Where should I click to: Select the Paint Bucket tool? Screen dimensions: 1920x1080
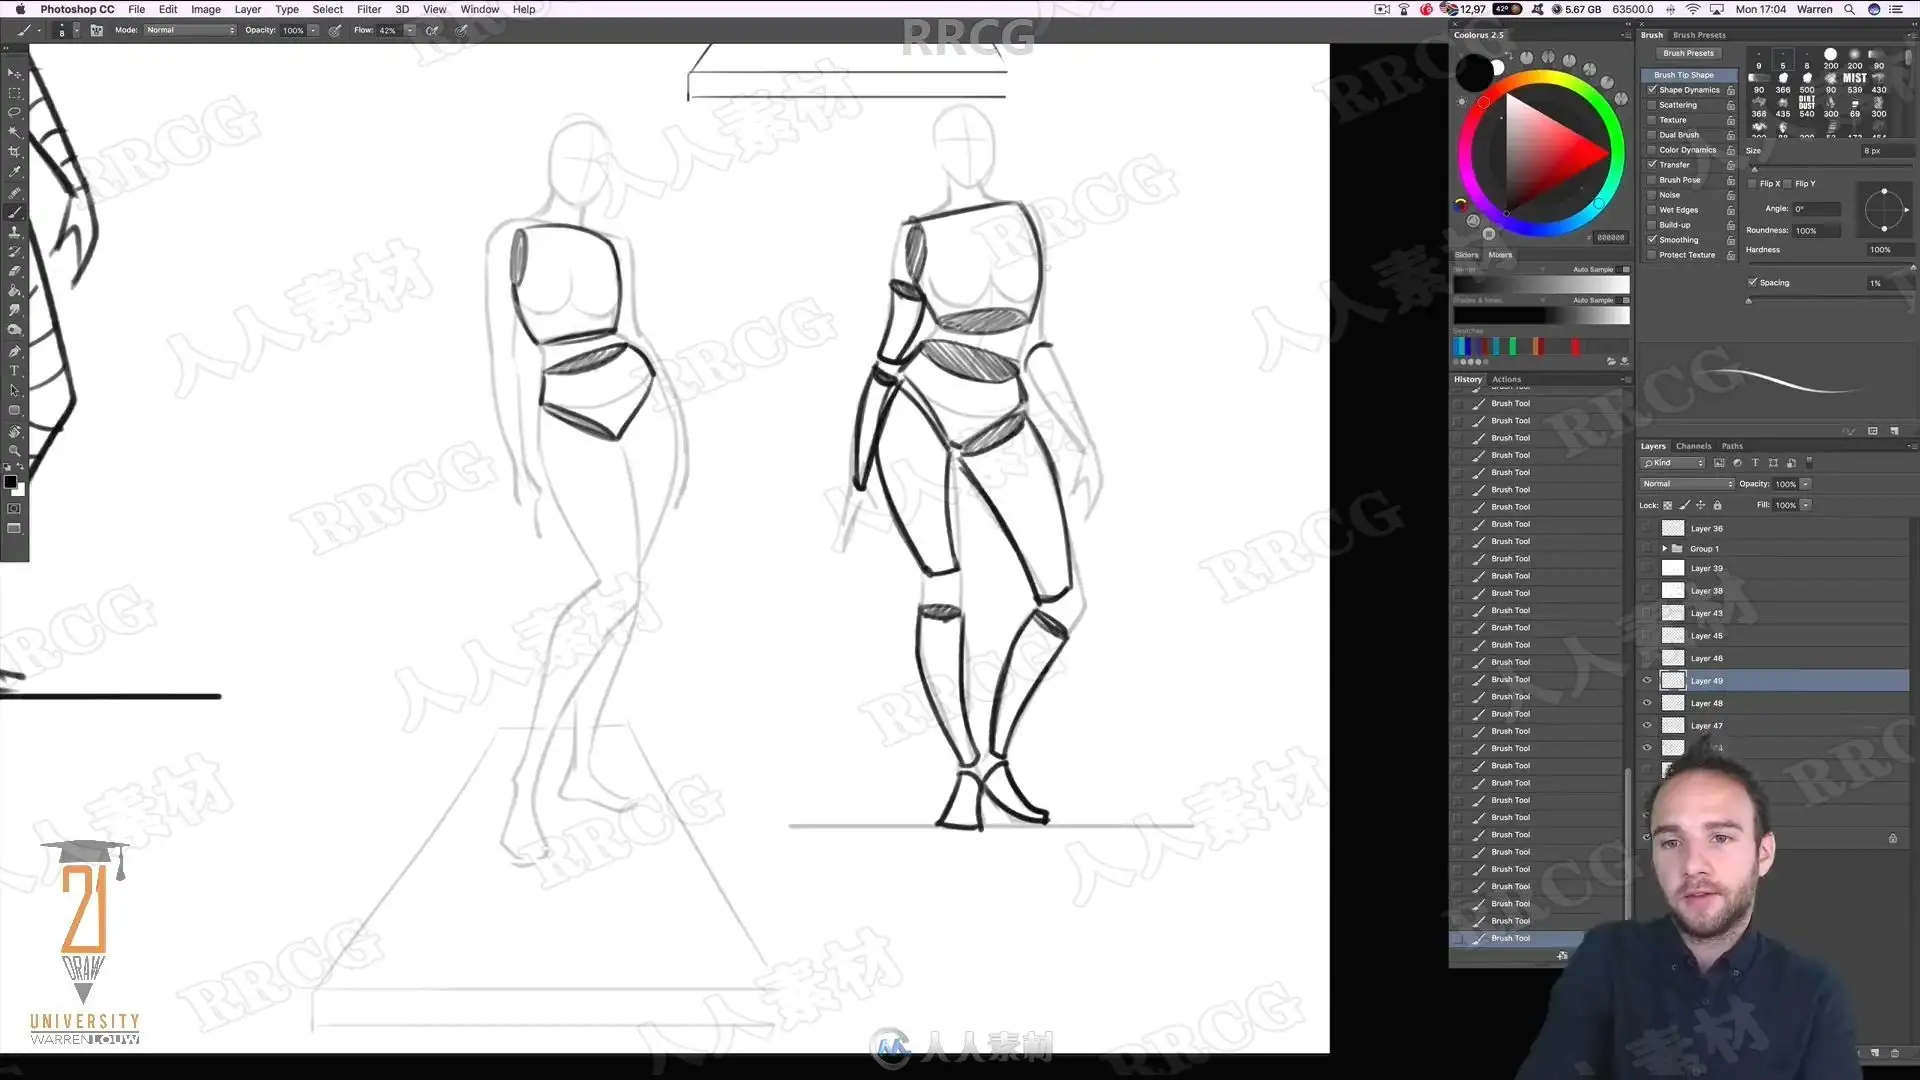pos(14,291)
